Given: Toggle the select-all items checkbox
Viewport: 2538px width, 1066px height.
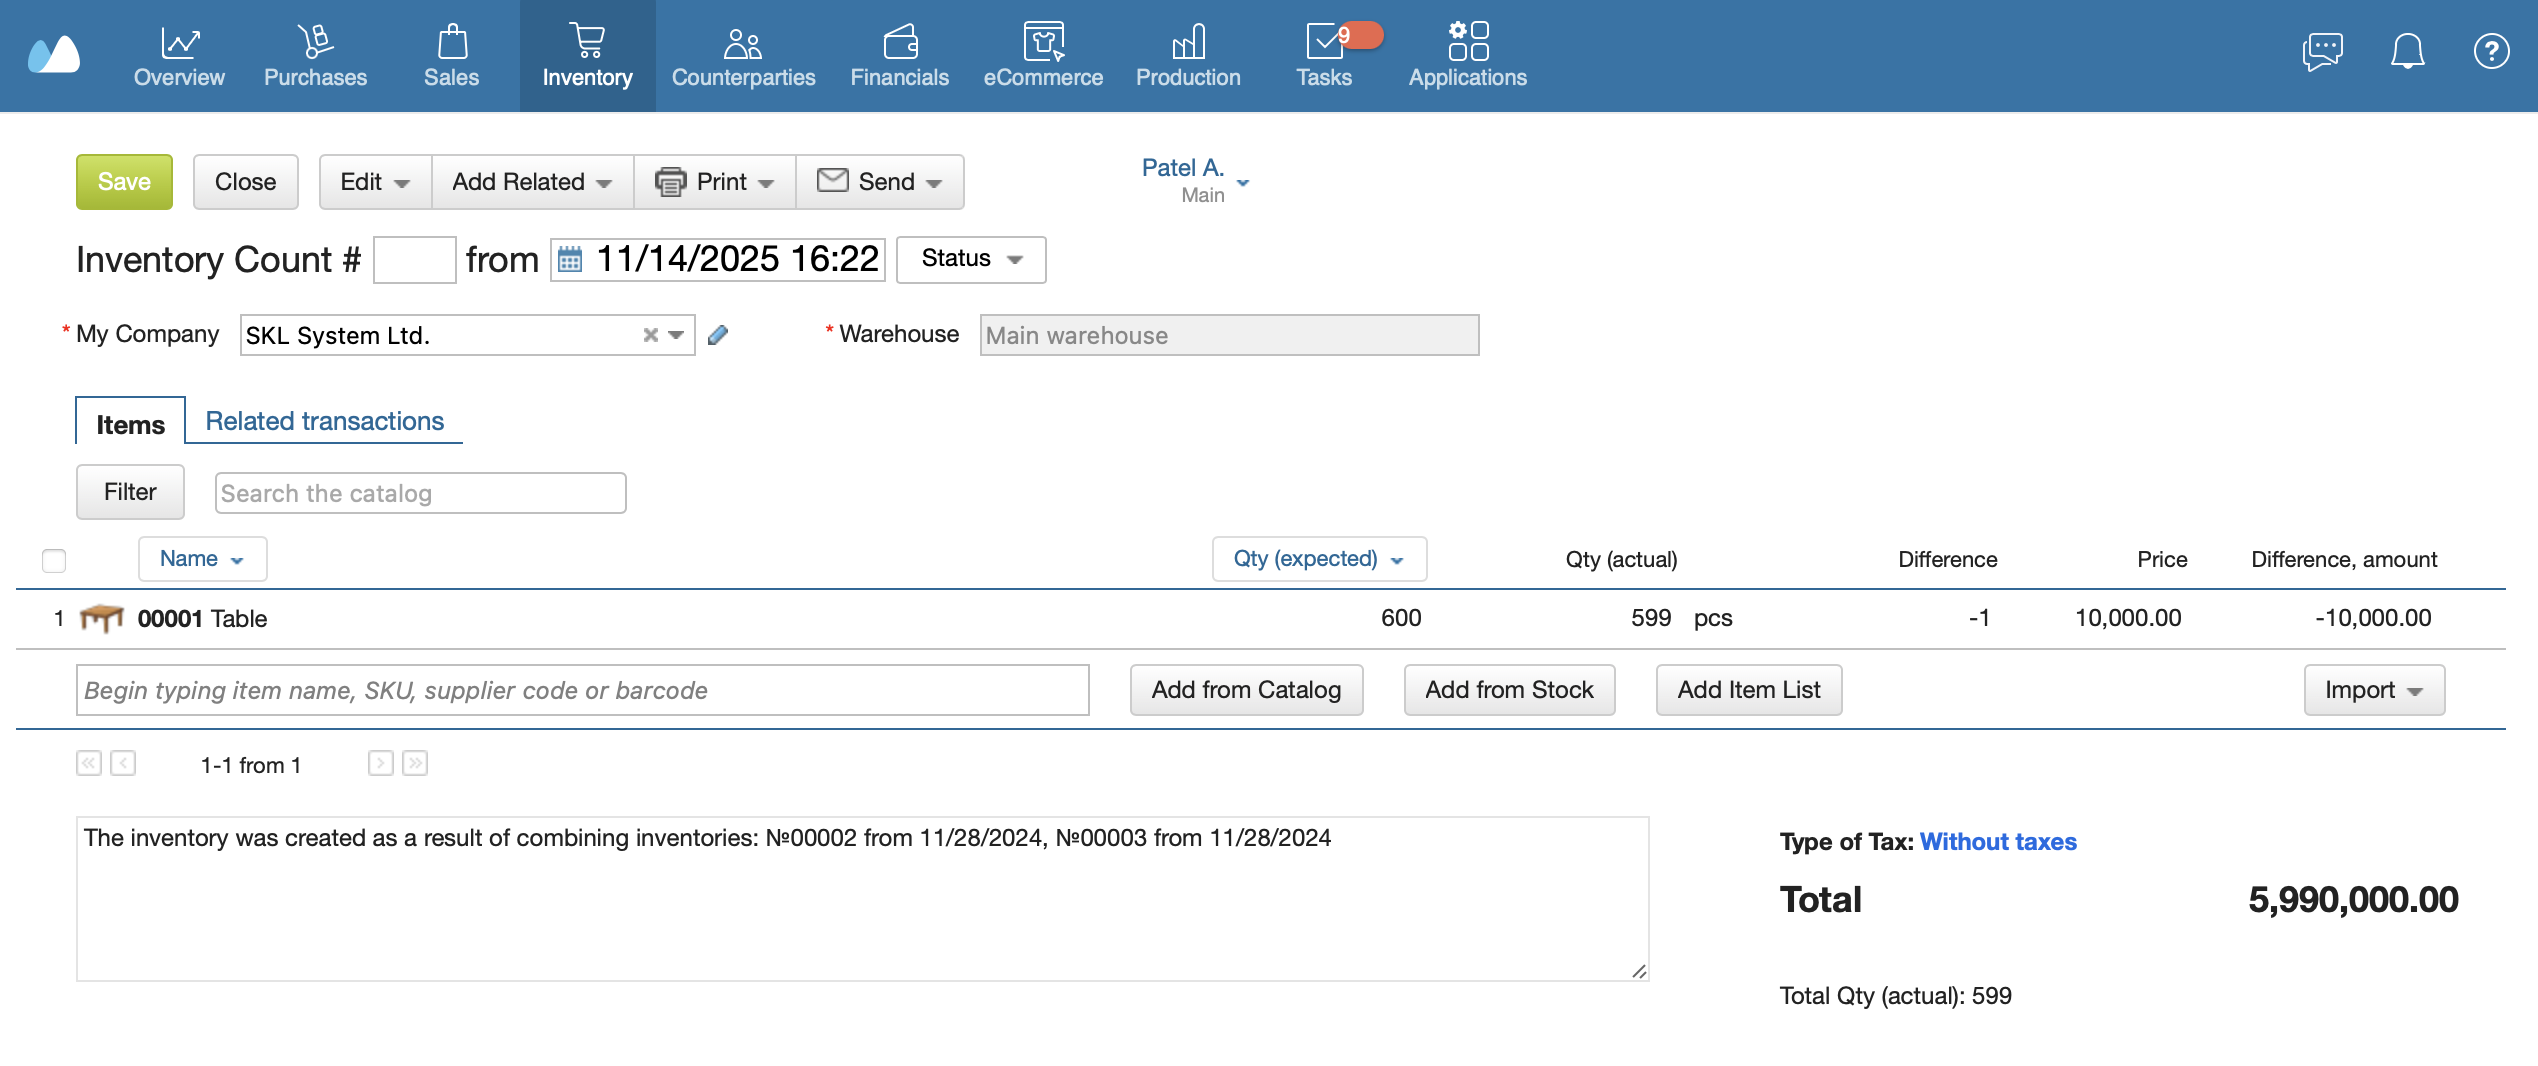Looking at the screenshot, I should click(x=54, y=561).
